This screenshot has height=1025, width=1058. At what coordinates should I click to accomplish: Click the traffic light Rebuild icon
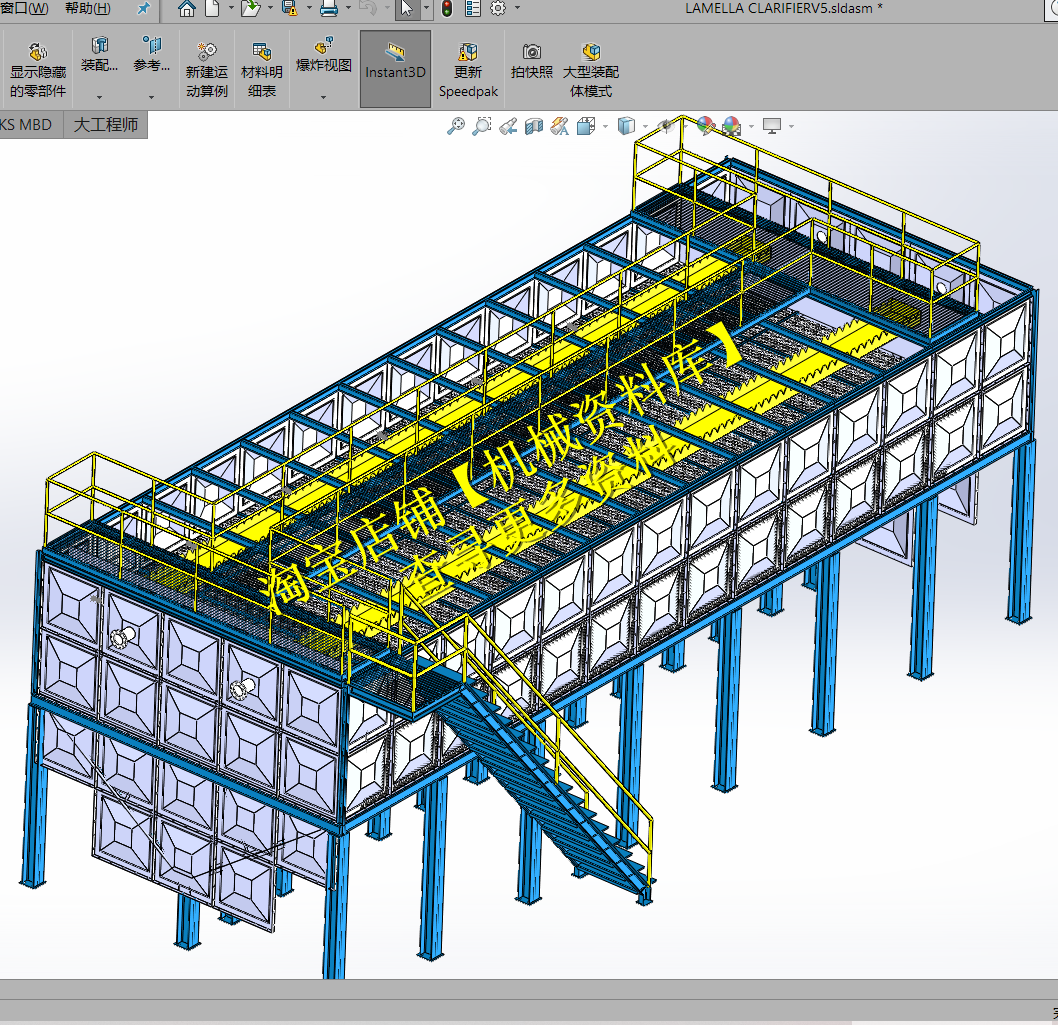tap(446, 9)
